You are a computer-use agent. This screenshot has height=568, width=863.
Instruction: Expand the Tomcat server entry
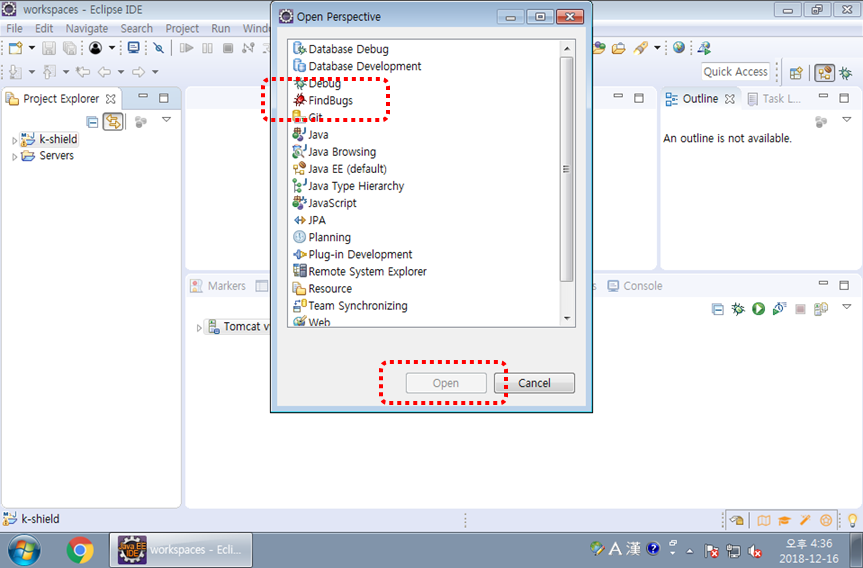(199, 327)
